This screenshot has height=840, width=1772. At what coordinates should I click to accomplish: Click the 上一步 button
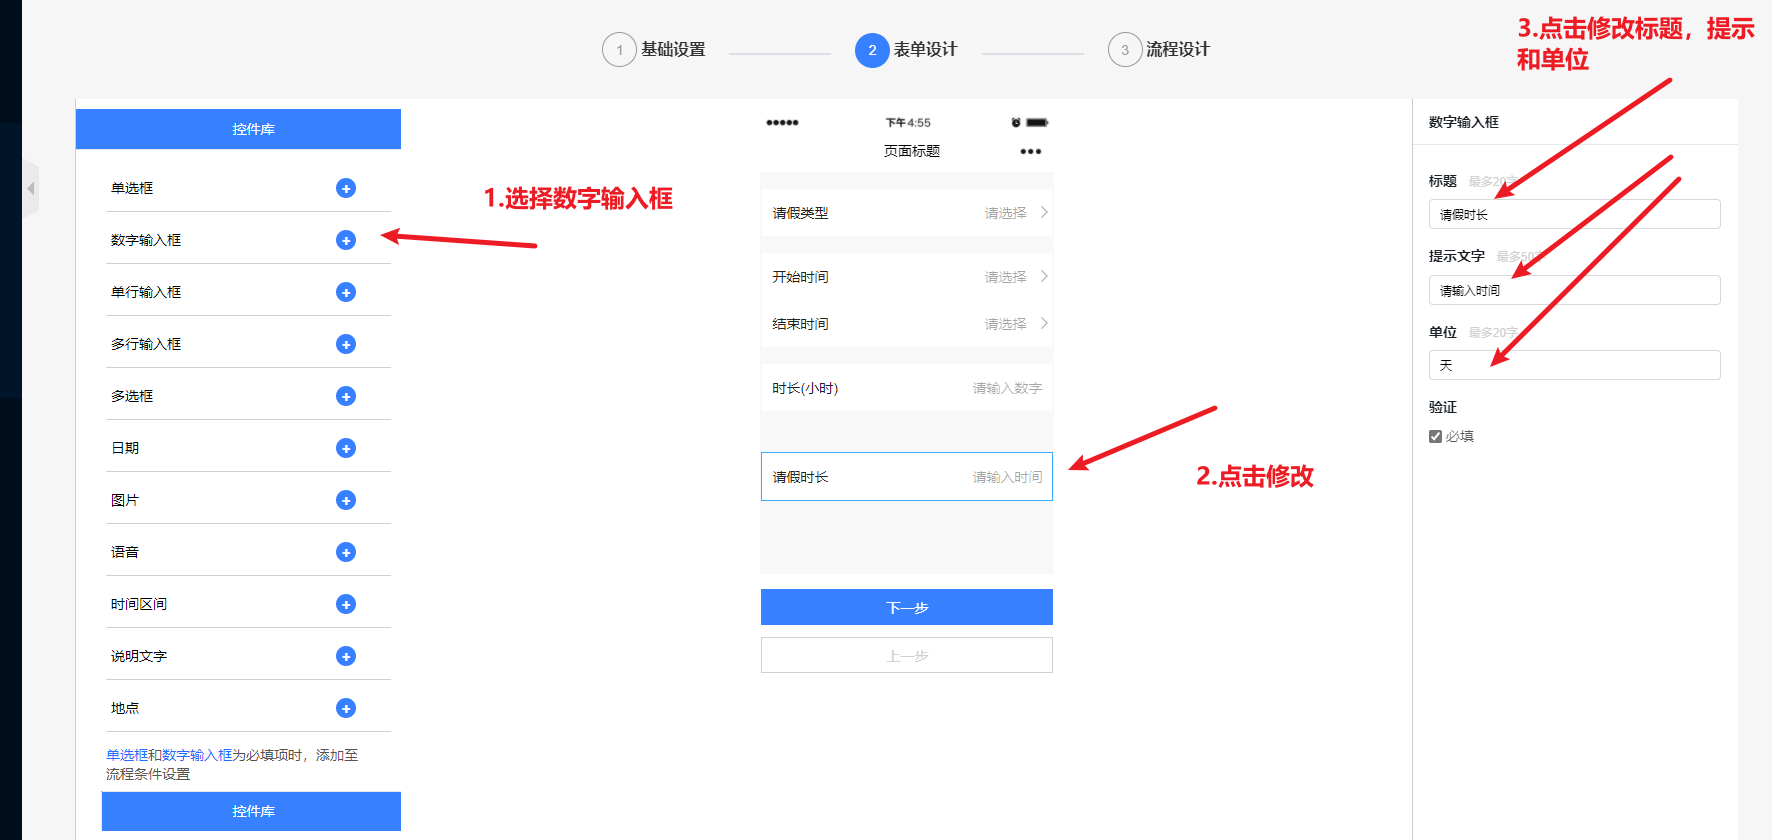click(906, 656)
